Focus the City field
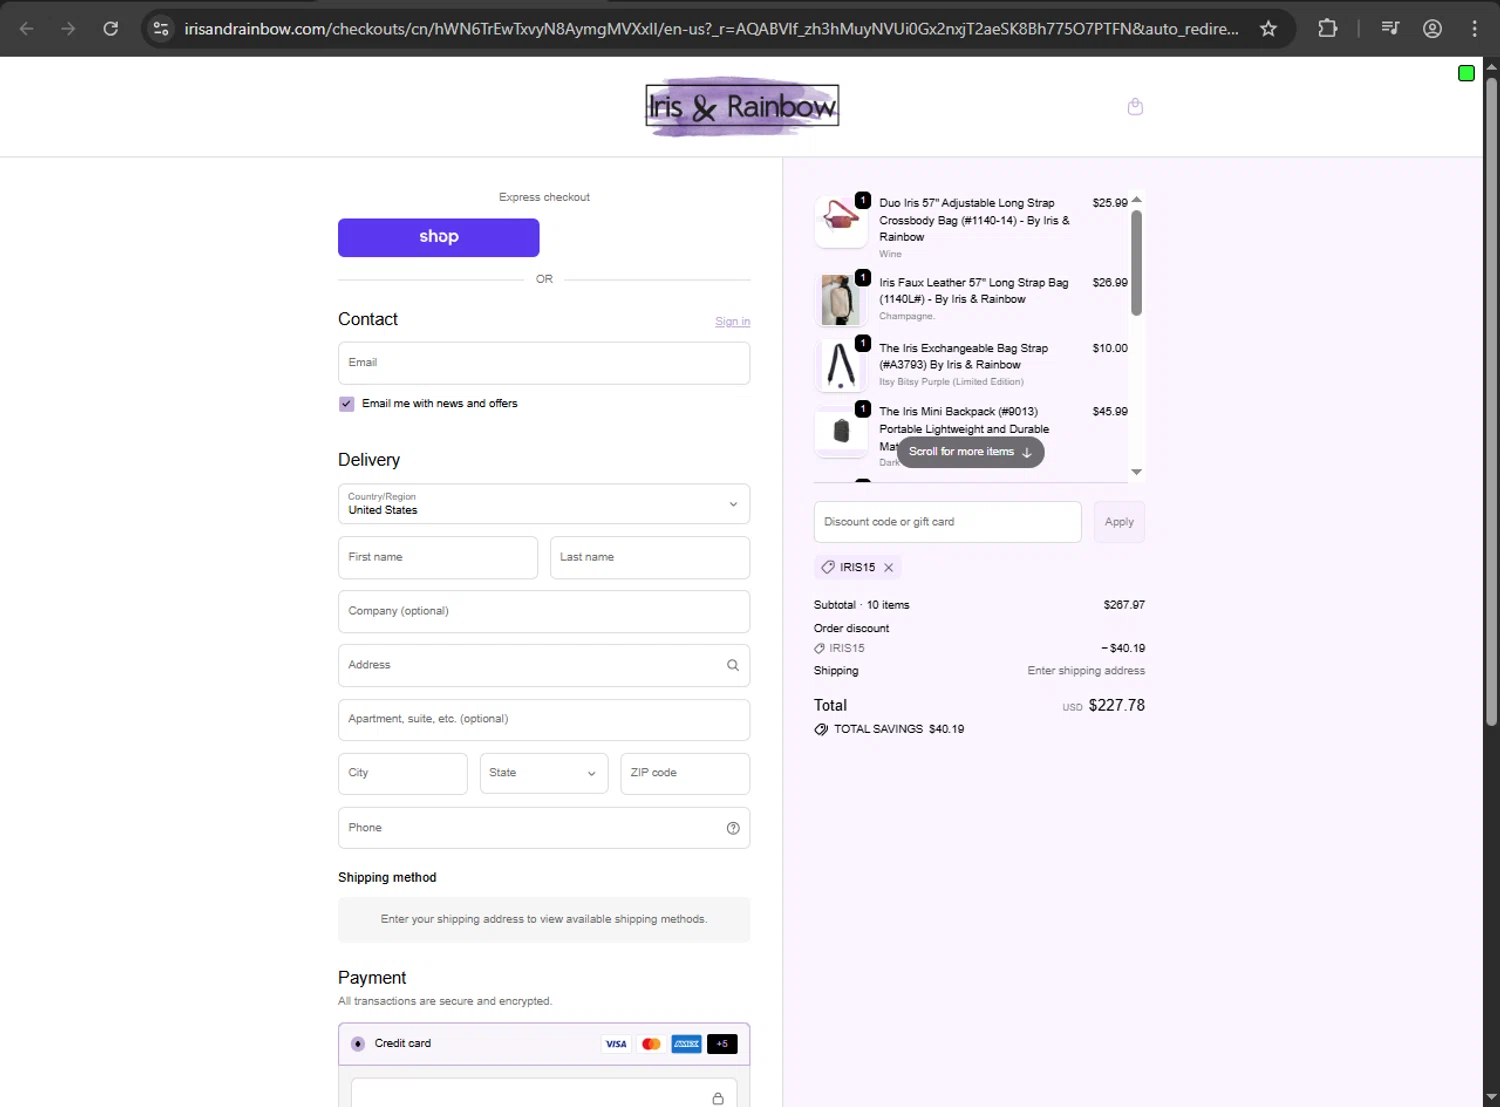Image resolution: width=1500 pixels, height=1107 pixels. [403, 773]
